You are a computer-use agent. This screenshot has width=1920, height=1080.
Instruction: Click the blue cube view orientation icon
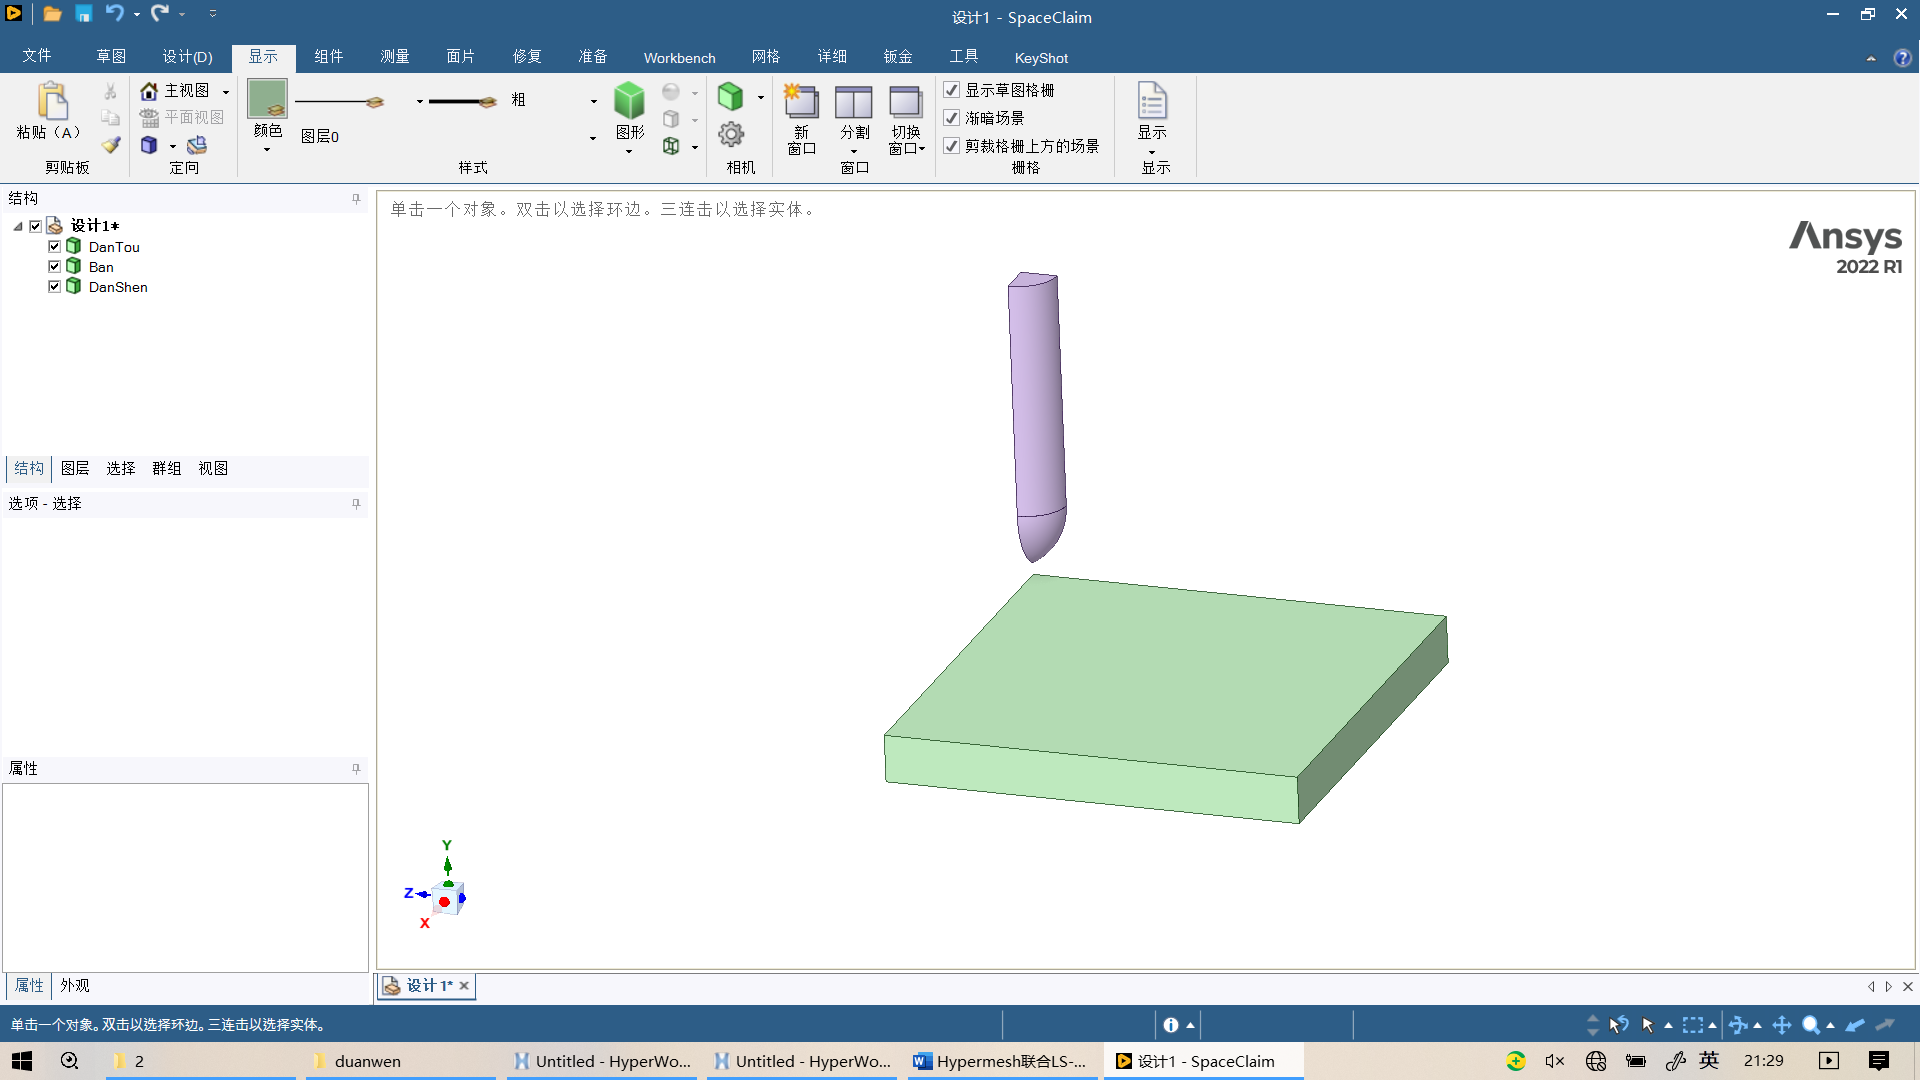pyautogui.click(x=149, y=145)
